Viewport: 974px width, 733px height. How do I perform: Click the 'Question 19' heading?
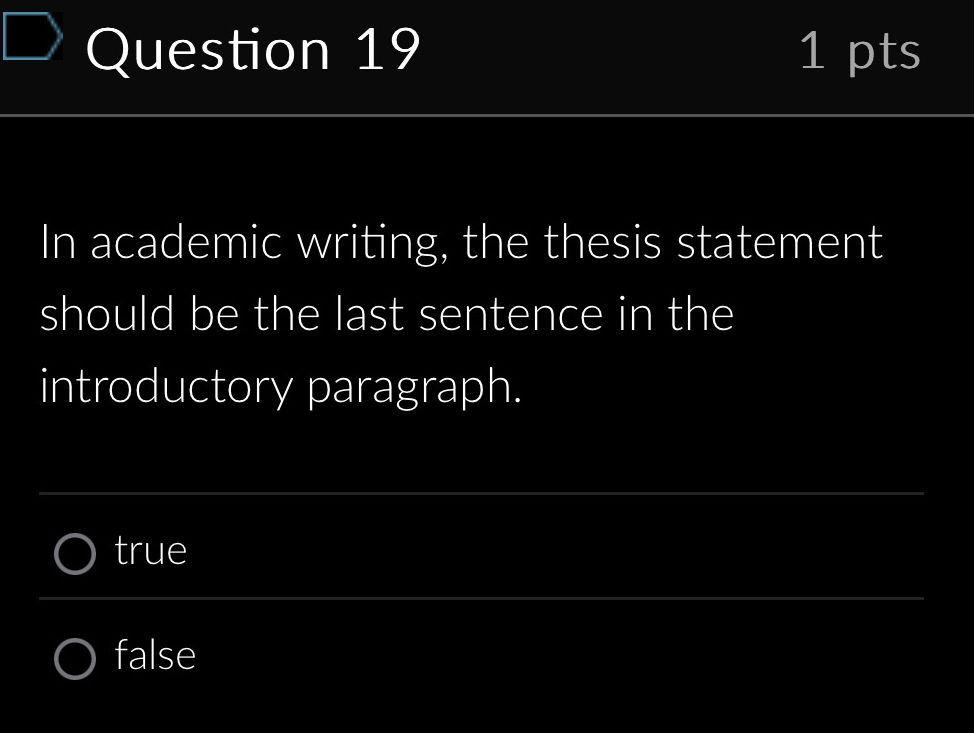tap(254, 48)
